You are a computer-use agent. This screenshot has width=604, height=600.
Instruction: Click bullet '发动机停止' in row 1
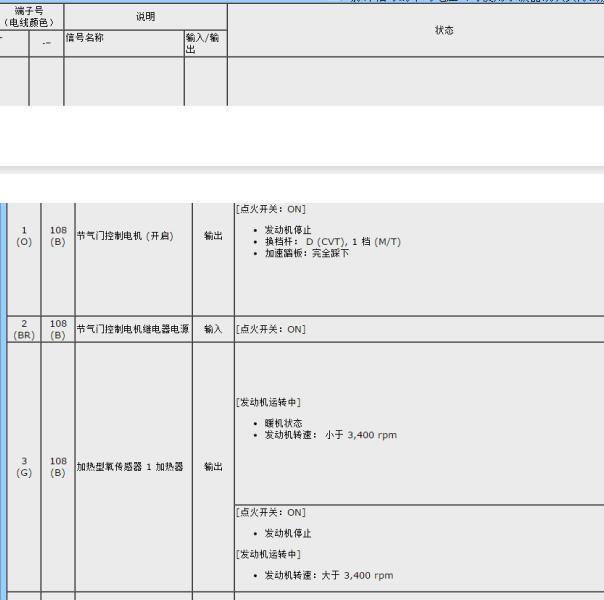pyautogui.click(x=288, y=230)
